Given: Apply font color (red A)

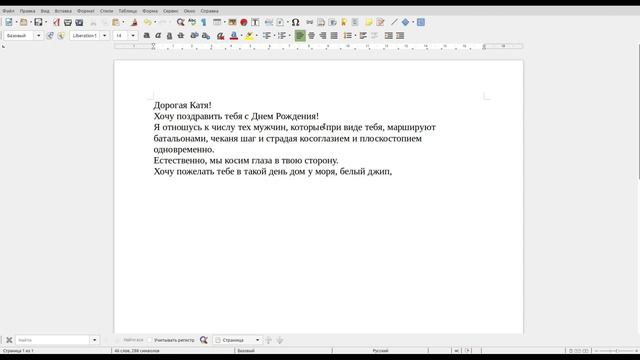Looking at the screenshot, I should pos(233,36).
